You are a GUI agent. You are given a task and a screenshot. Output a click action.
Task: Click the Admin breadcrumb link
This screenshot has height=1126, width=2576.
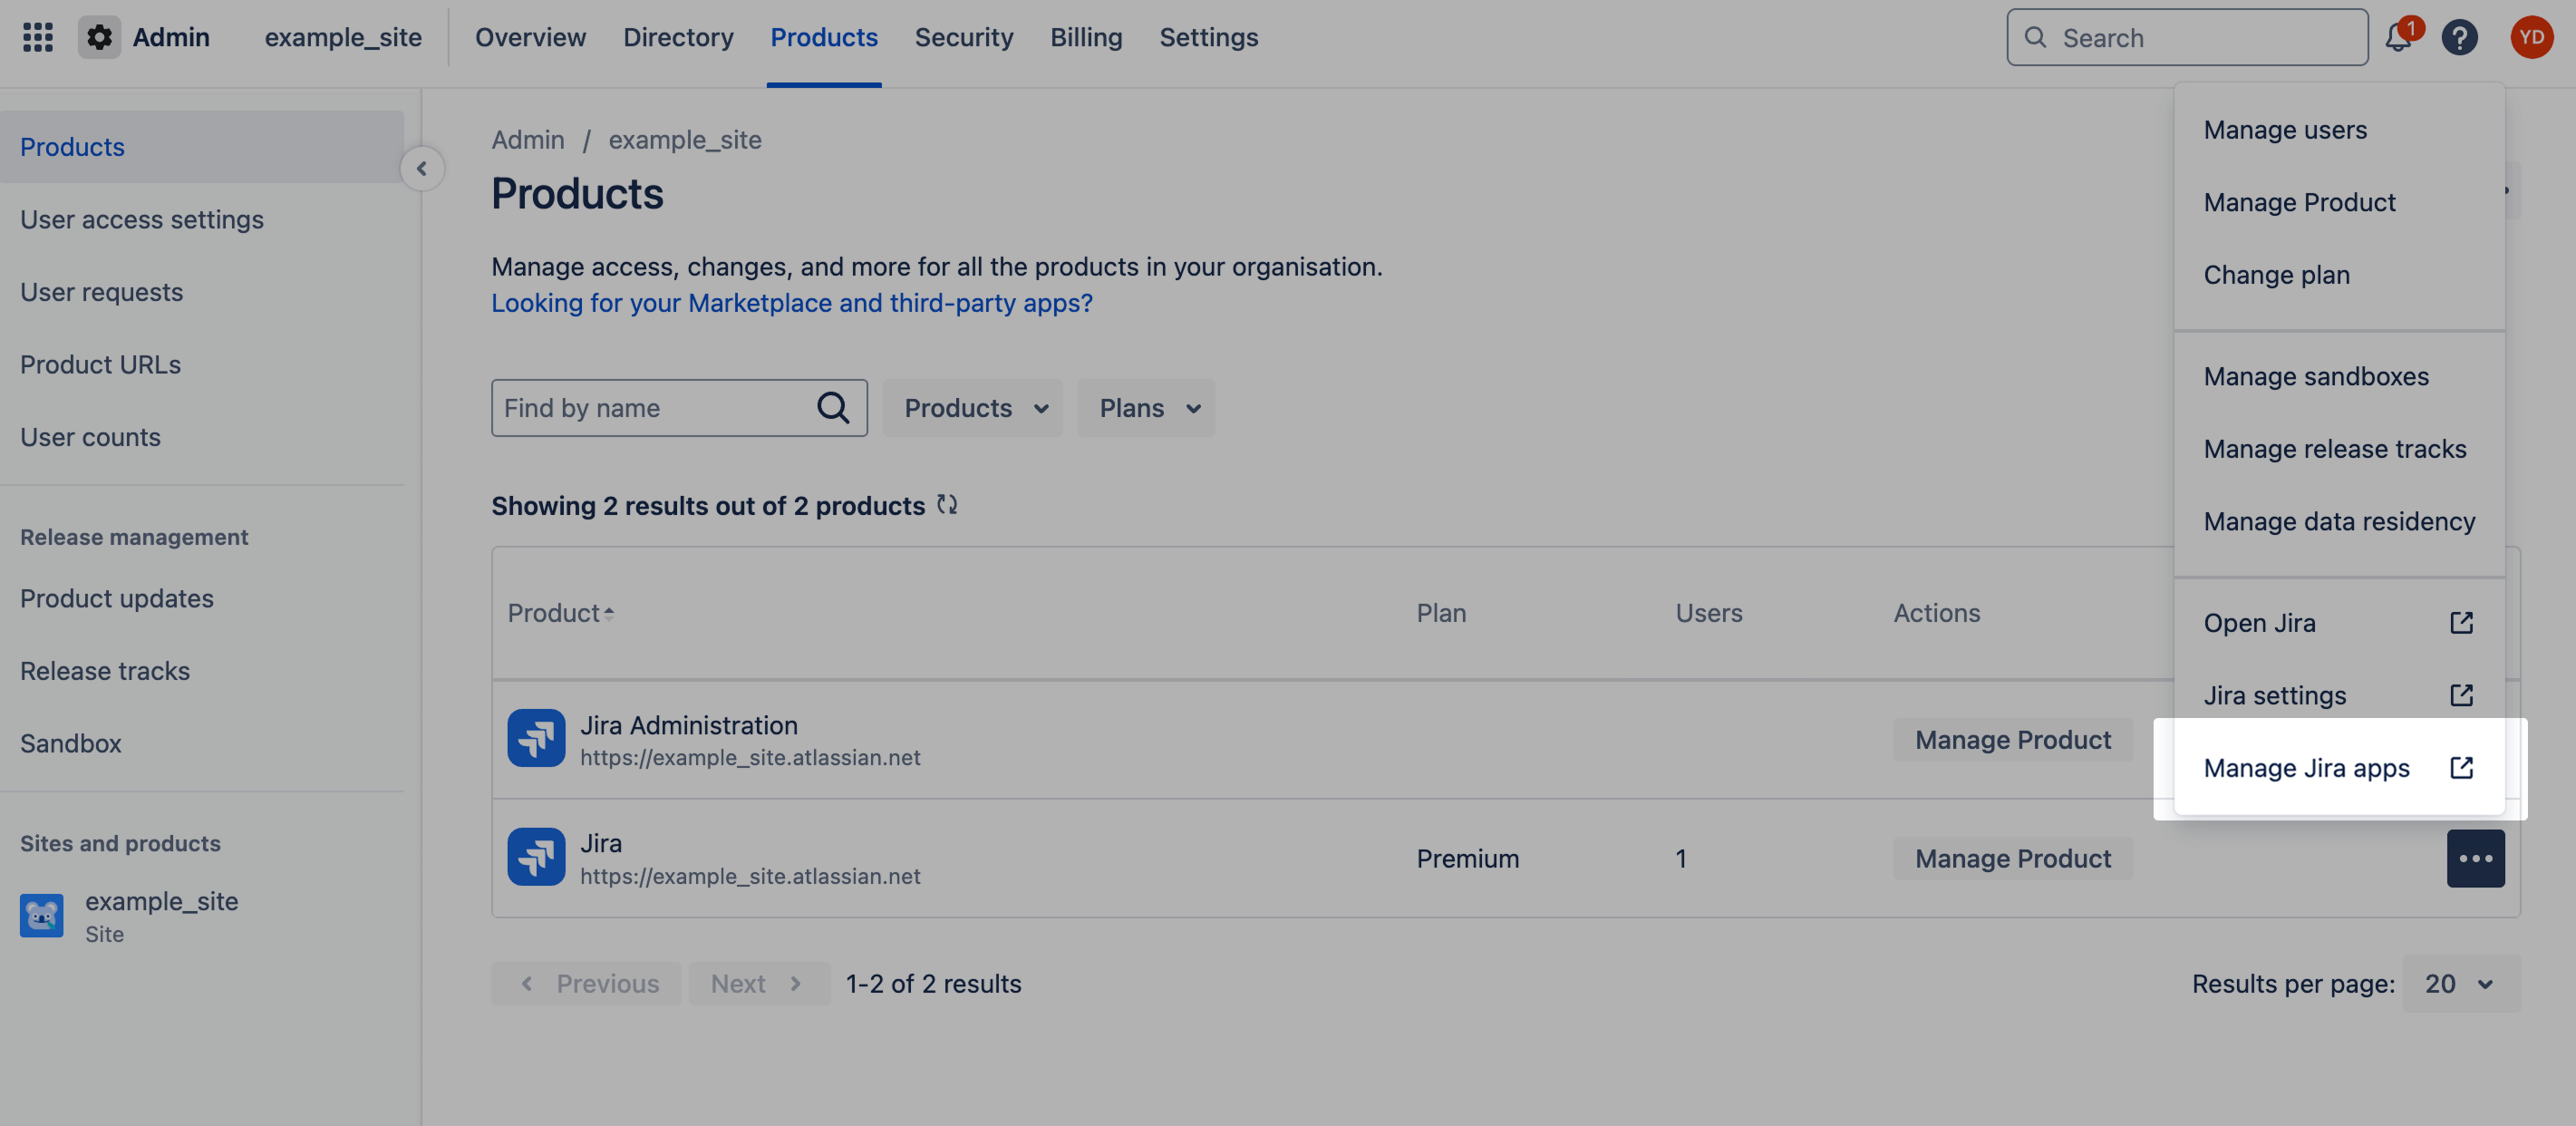(x=528, y=140)
